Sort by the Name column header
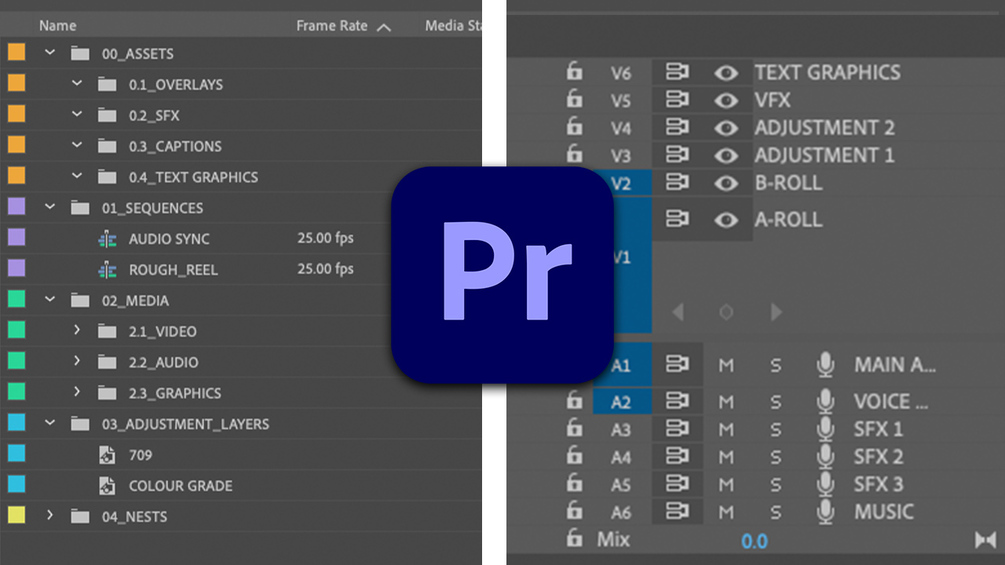This screenshot has width=1005, height=565. click(58, 26)
